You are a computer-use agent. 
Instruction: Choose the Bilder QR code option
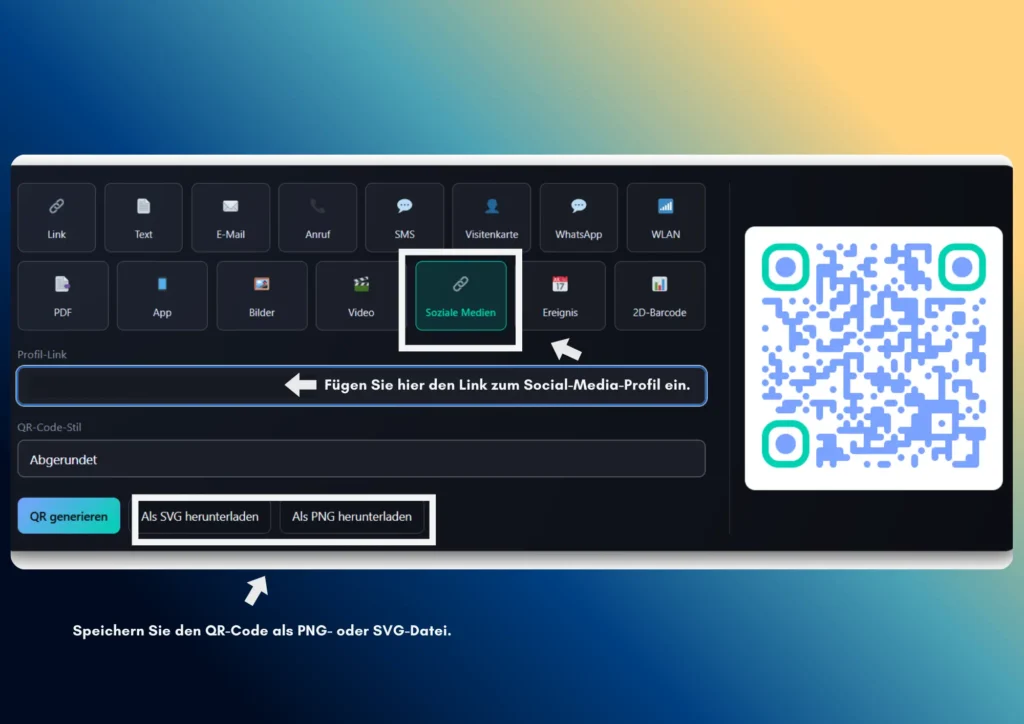[x=261, y=295]
